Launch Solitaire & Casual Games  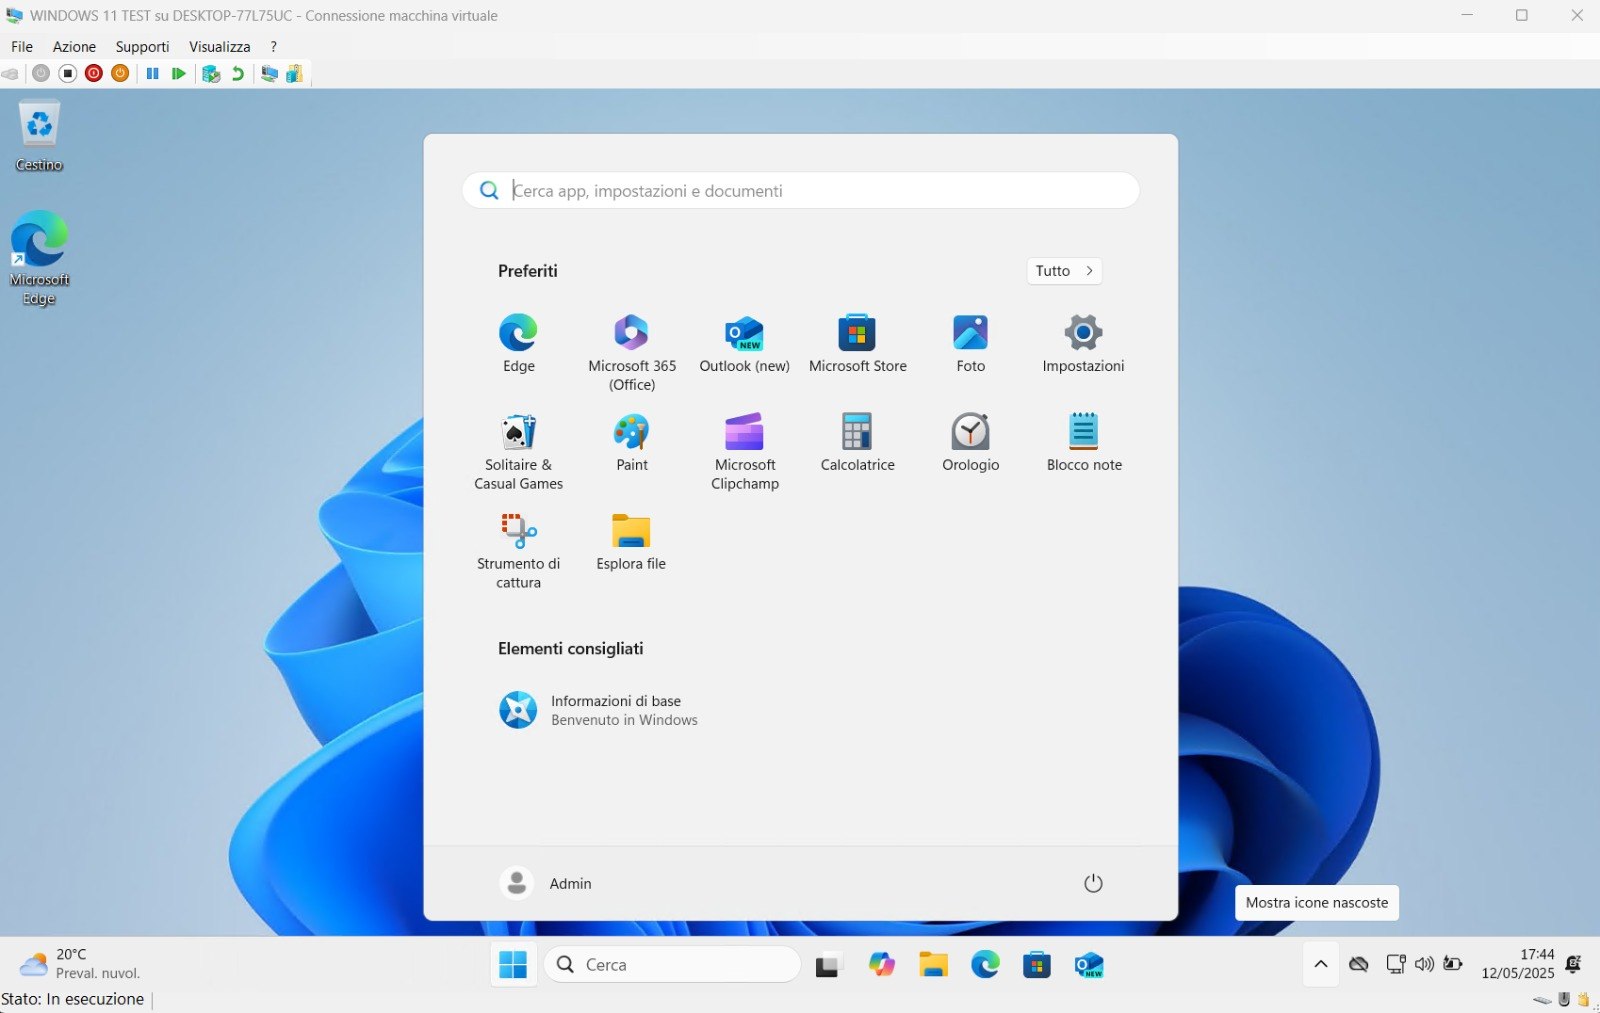(518, 451)
